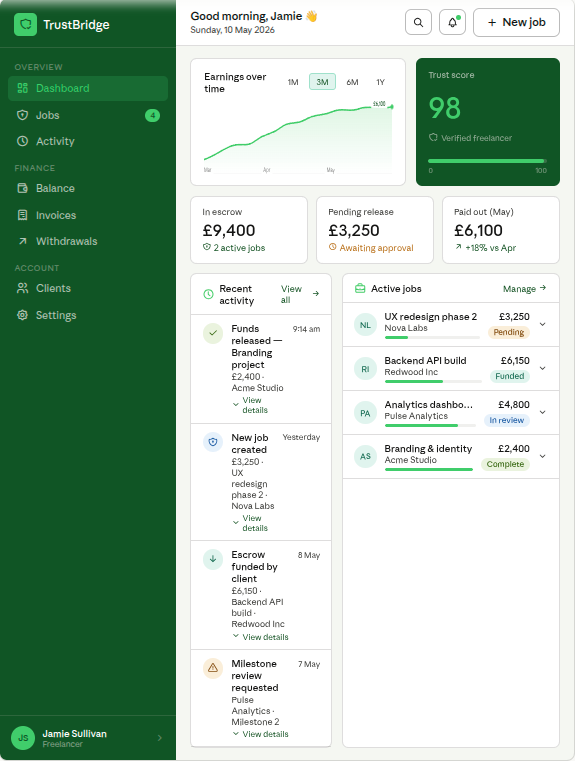Click Manage active jobs link

(x=525, y=289)
